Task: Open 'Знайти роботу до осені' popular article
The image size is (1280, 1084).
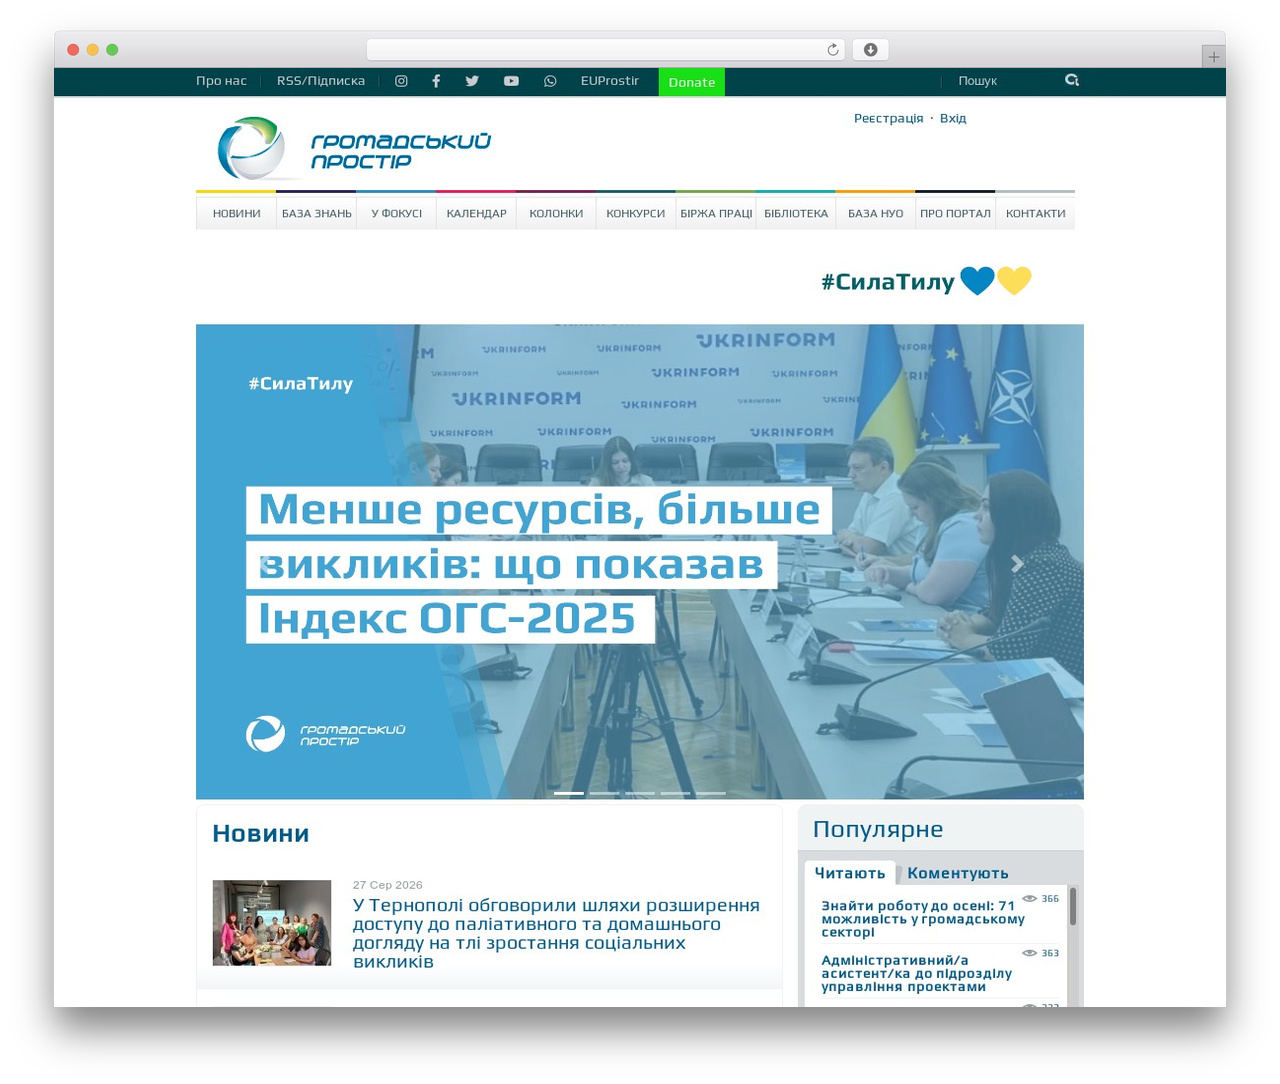Action: click(x=923, y=919)
